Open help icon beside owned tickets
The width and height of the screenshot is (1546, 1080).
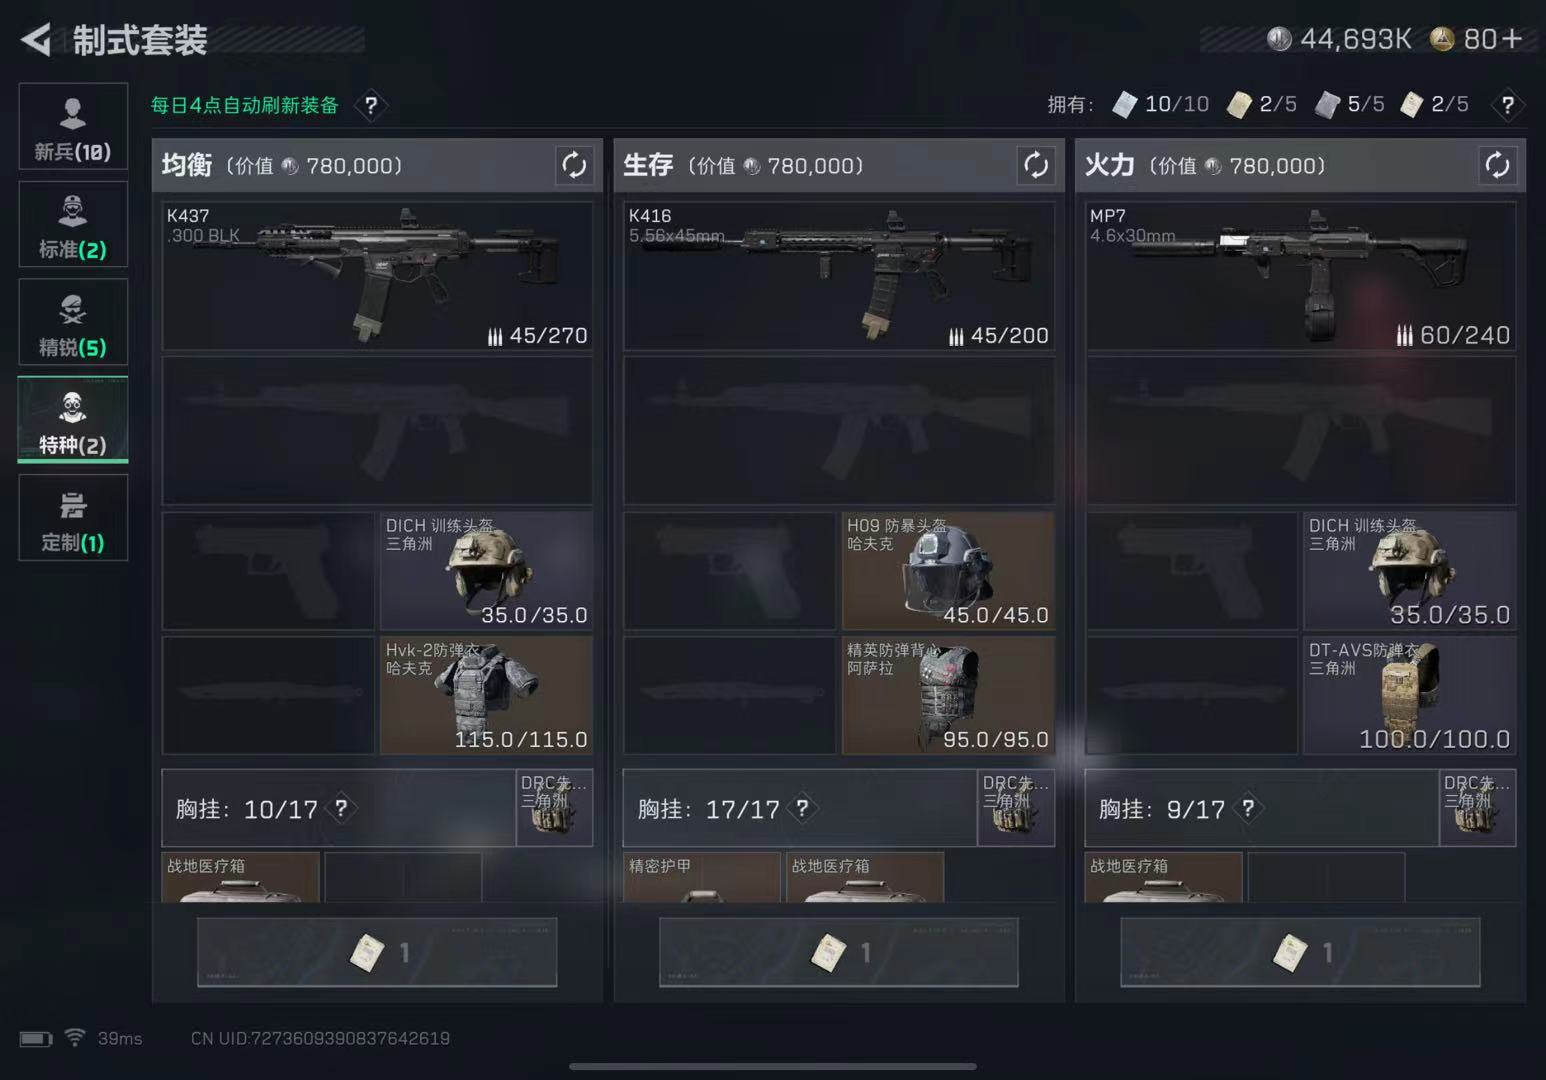(1507, 105)
